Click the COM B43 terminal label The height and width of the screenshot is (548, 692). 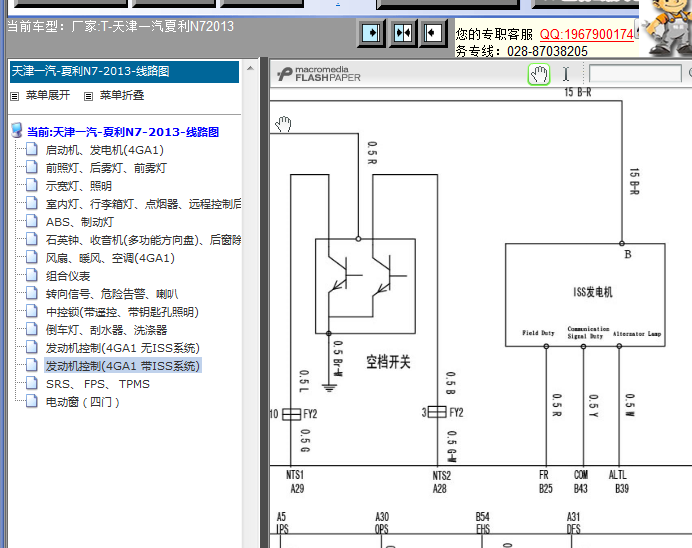point(581,481)
